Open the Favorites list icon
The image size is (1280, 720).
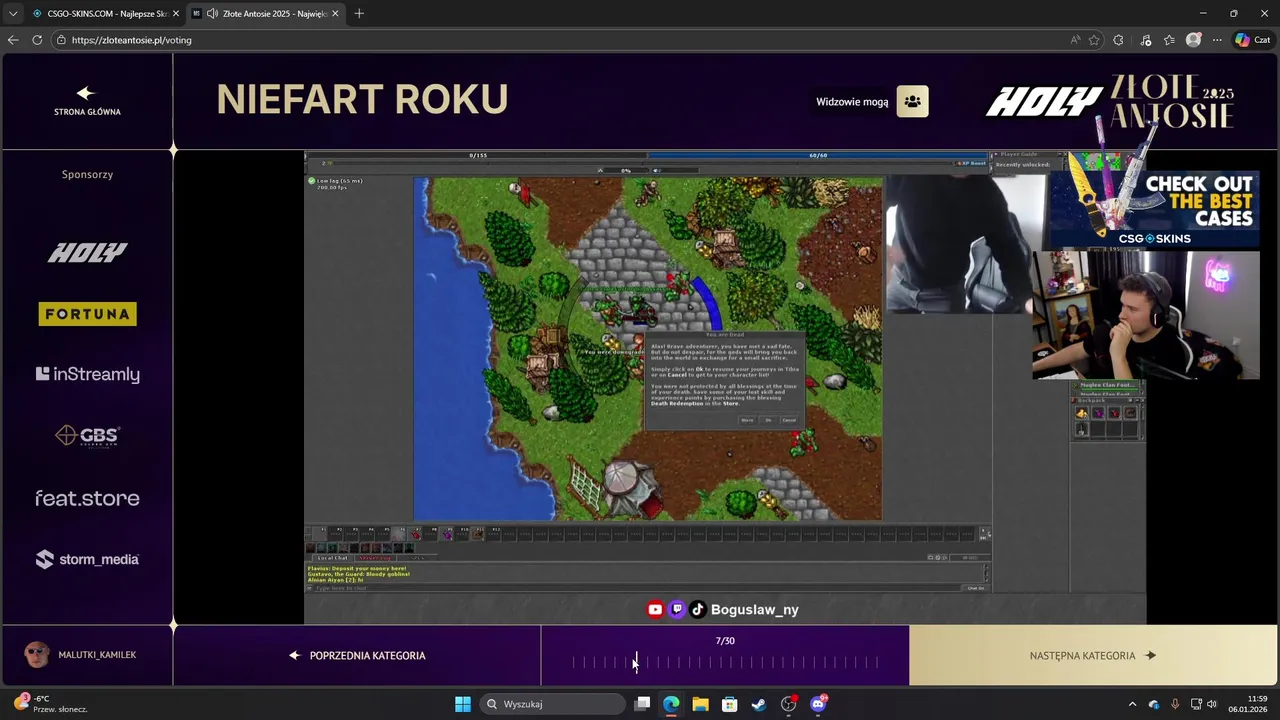click(1169, 40)
